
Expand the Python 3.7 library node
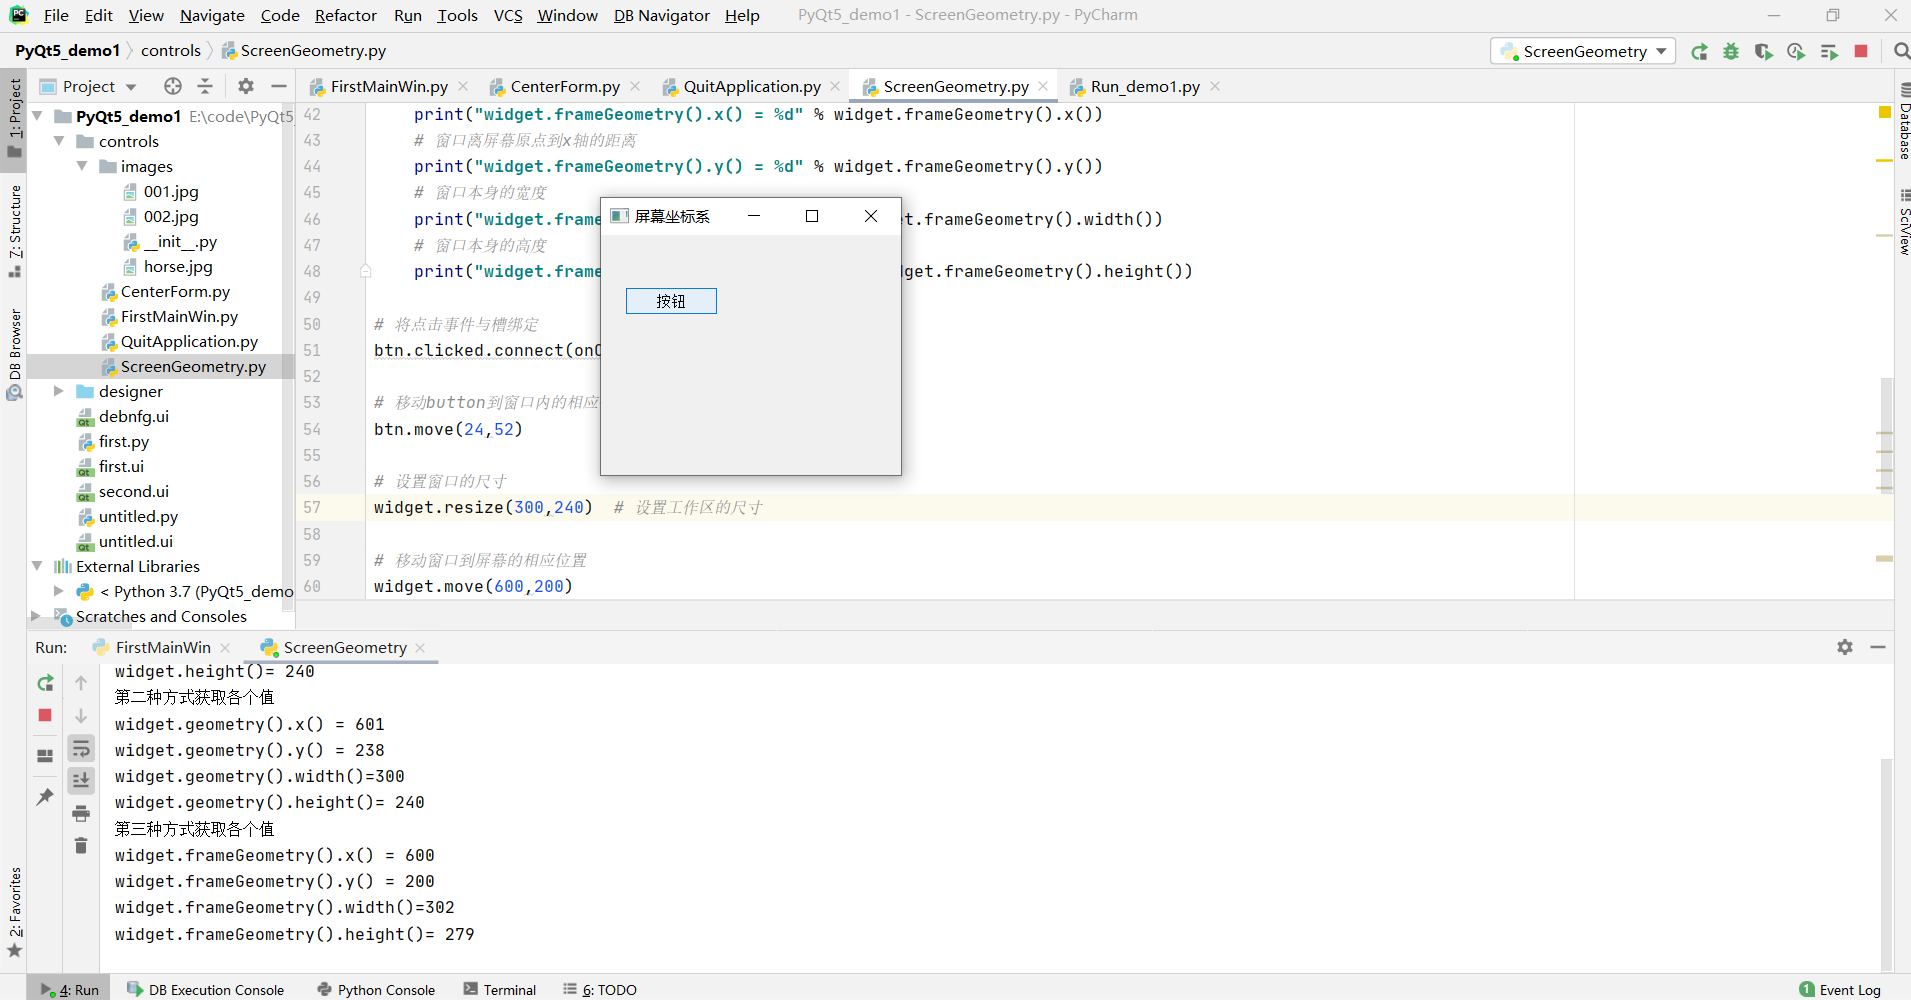point(59,591)
